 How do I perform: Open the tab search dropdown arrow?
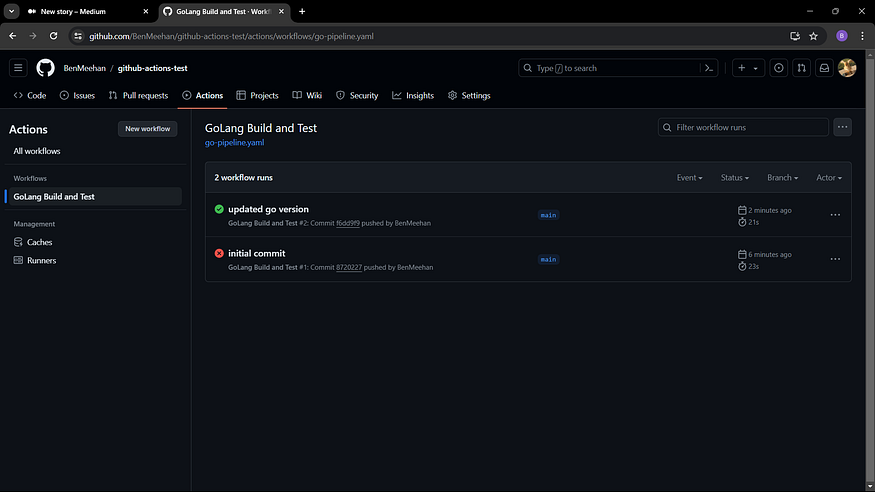(11, 11)
